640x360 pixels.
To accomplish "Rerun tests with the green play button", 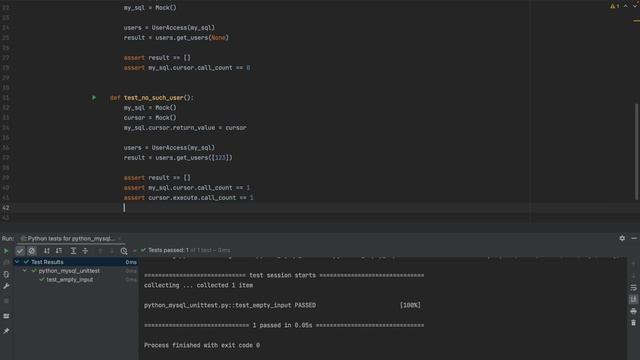I will 6,251.
